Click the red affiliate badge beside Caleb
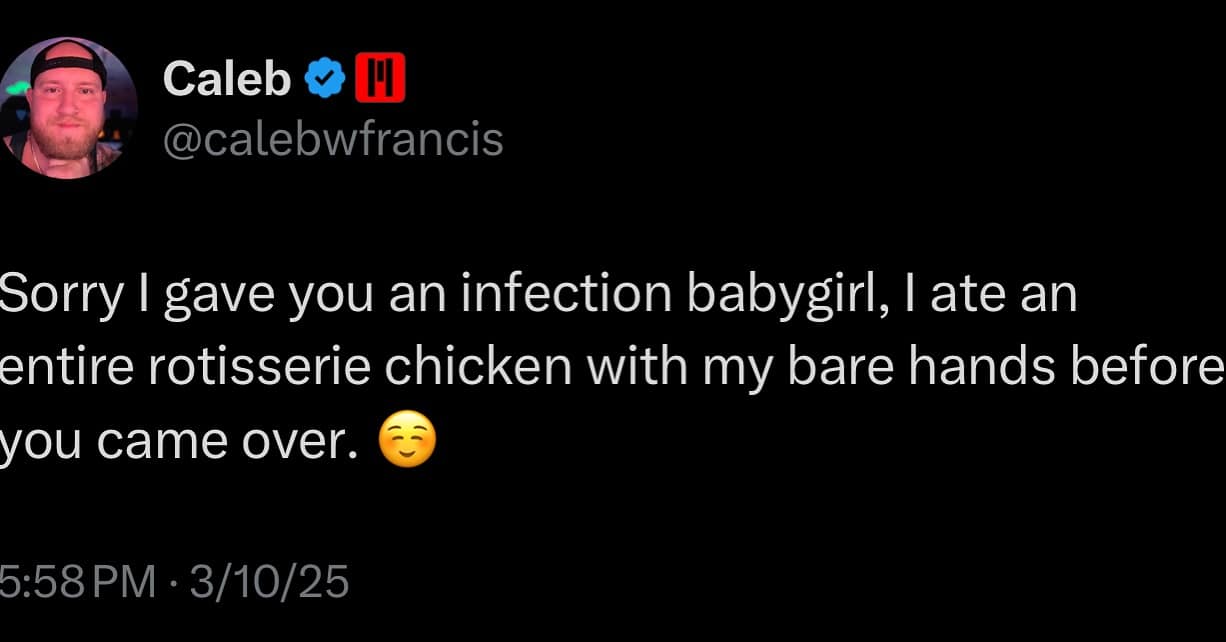 (x=380, y=79)
